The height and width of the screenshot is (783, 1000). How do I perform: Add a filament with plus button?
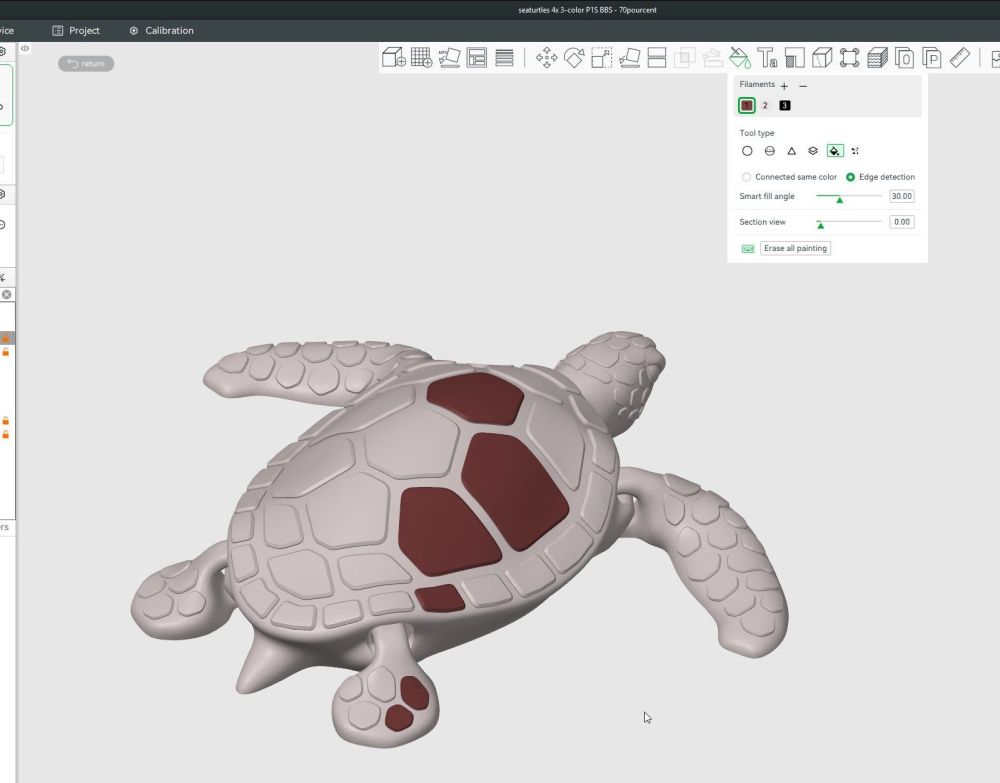(x=784, y=86)
